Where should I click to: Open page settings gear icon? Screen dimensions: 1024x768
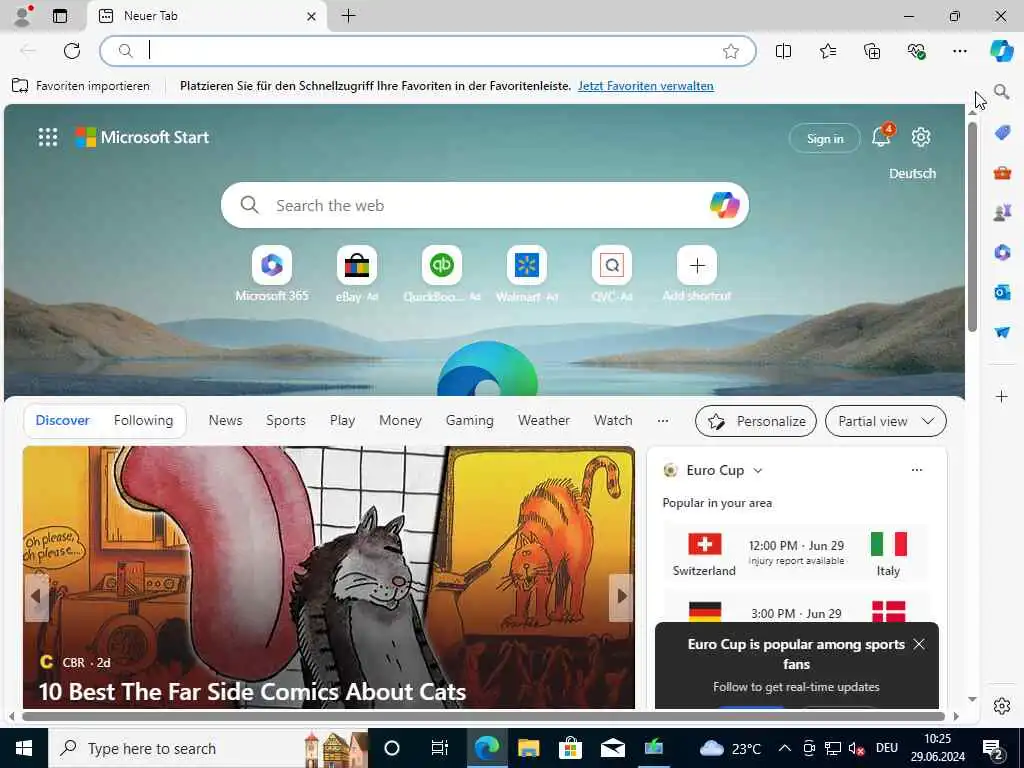921,137
